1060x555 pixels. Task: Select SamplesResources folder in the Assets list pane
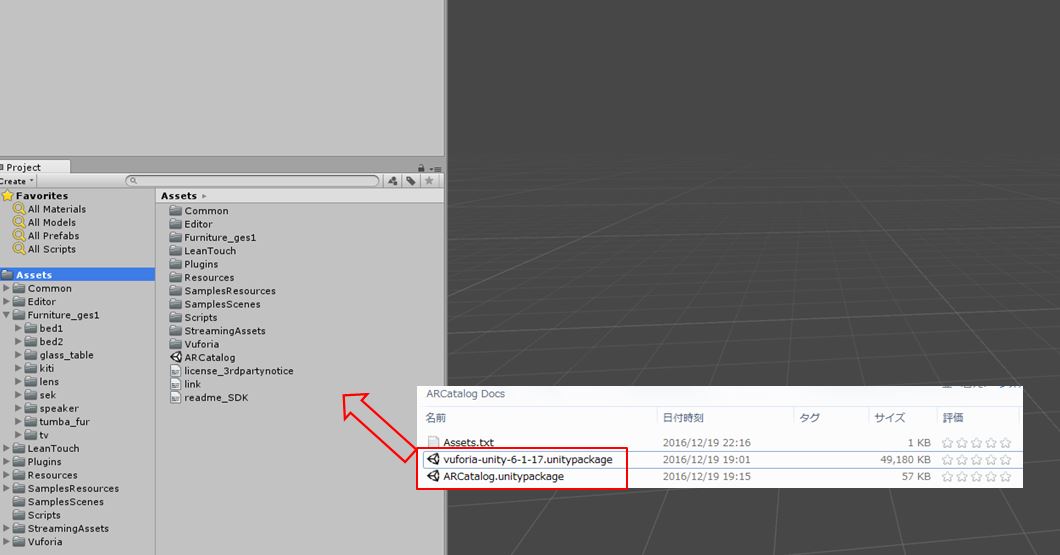coord(223,291)
